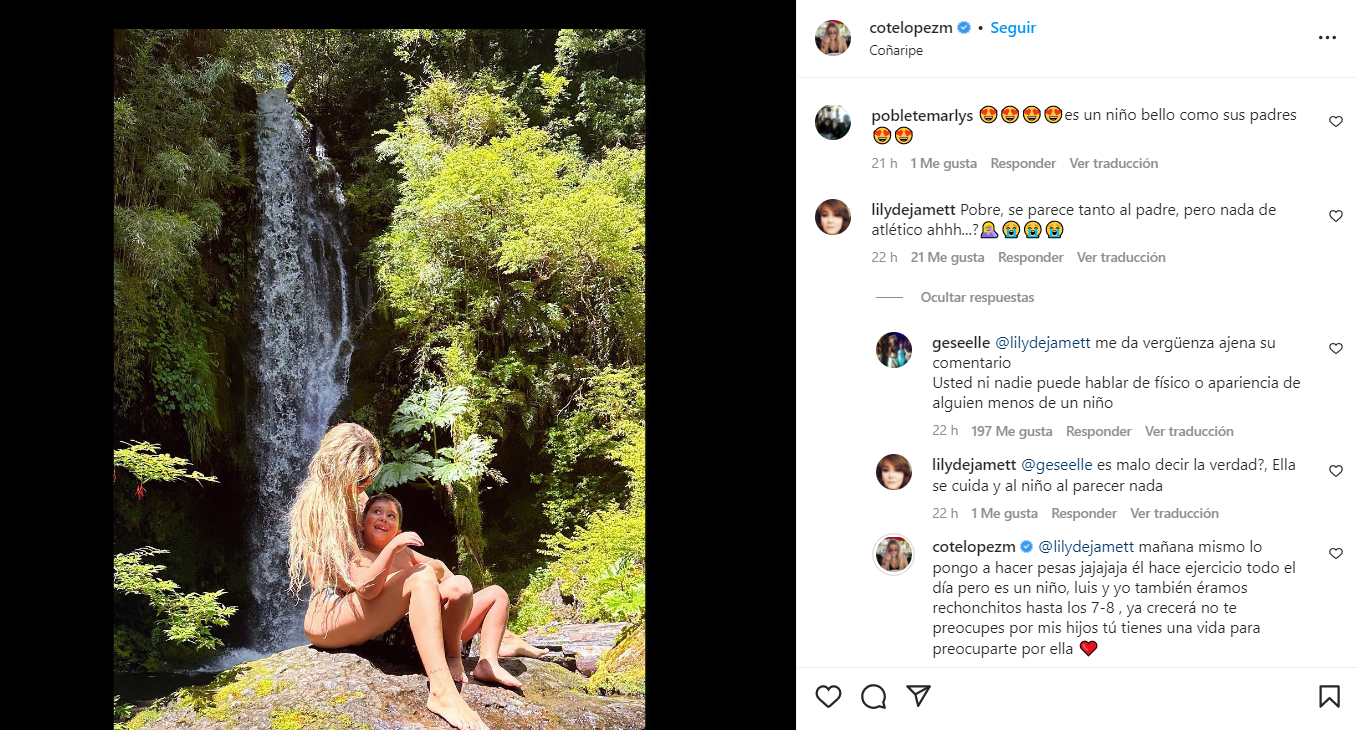Follow cotelopezm with the Seguir button
The image size is (1357, 730).
point(1013,28)
